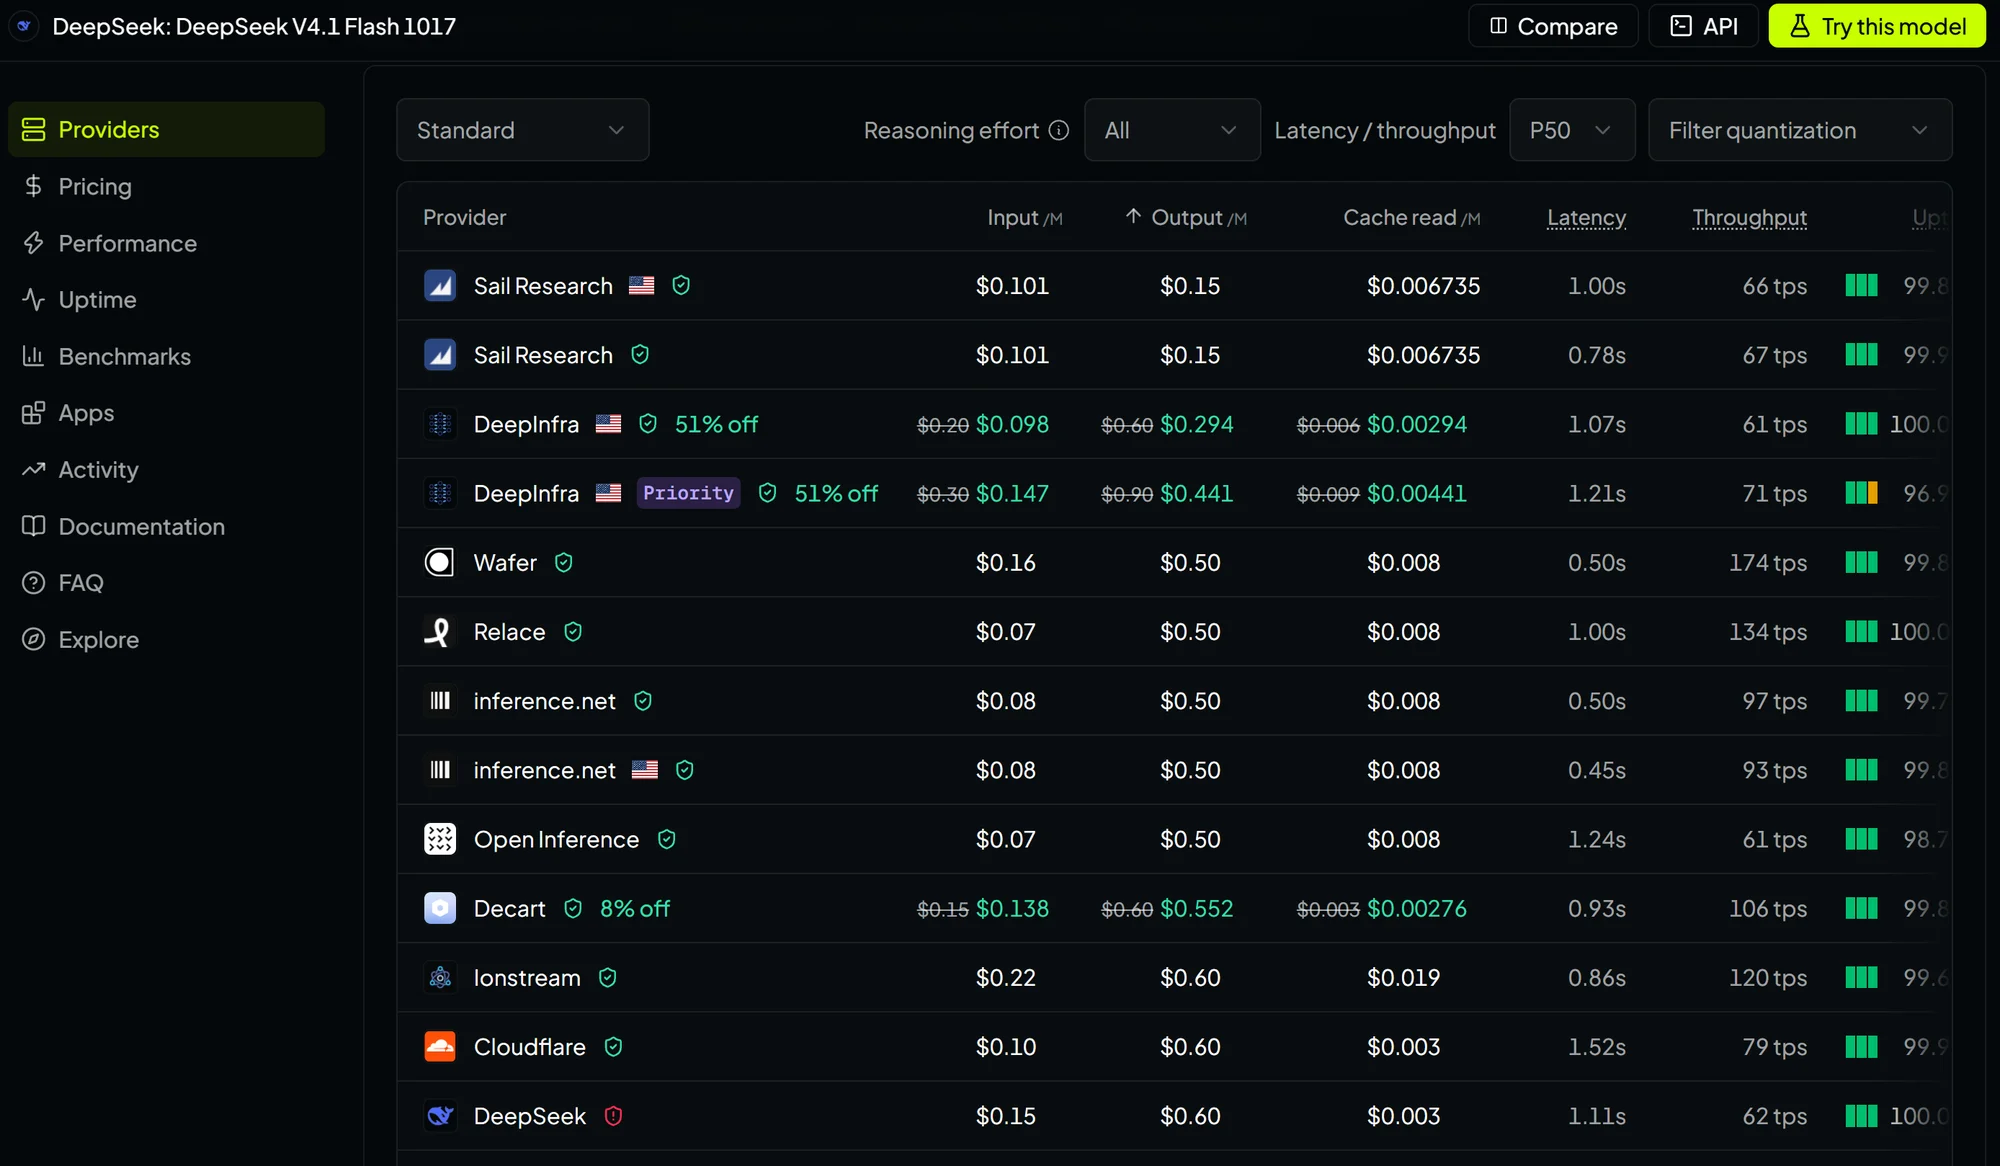Click the Cloudflare provider logo
This screenshot has width=2000, height=1166.
click(440, 1047)
